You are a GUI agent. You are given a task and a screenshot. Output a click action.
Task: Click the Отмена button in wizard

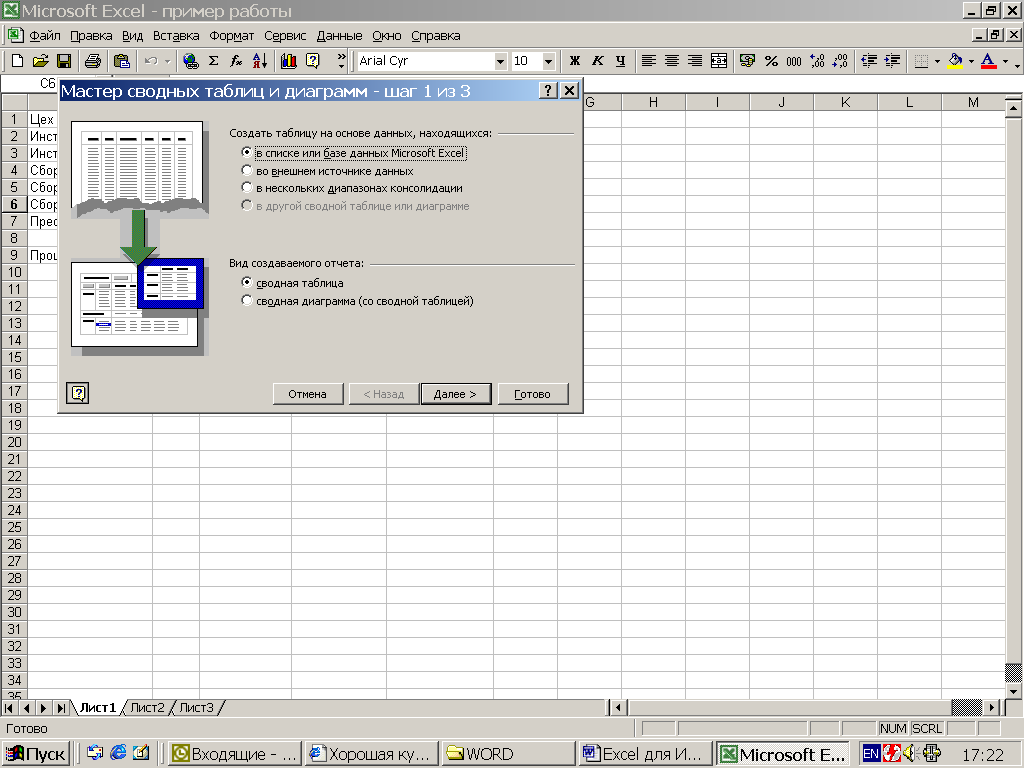tap(308, 394)
